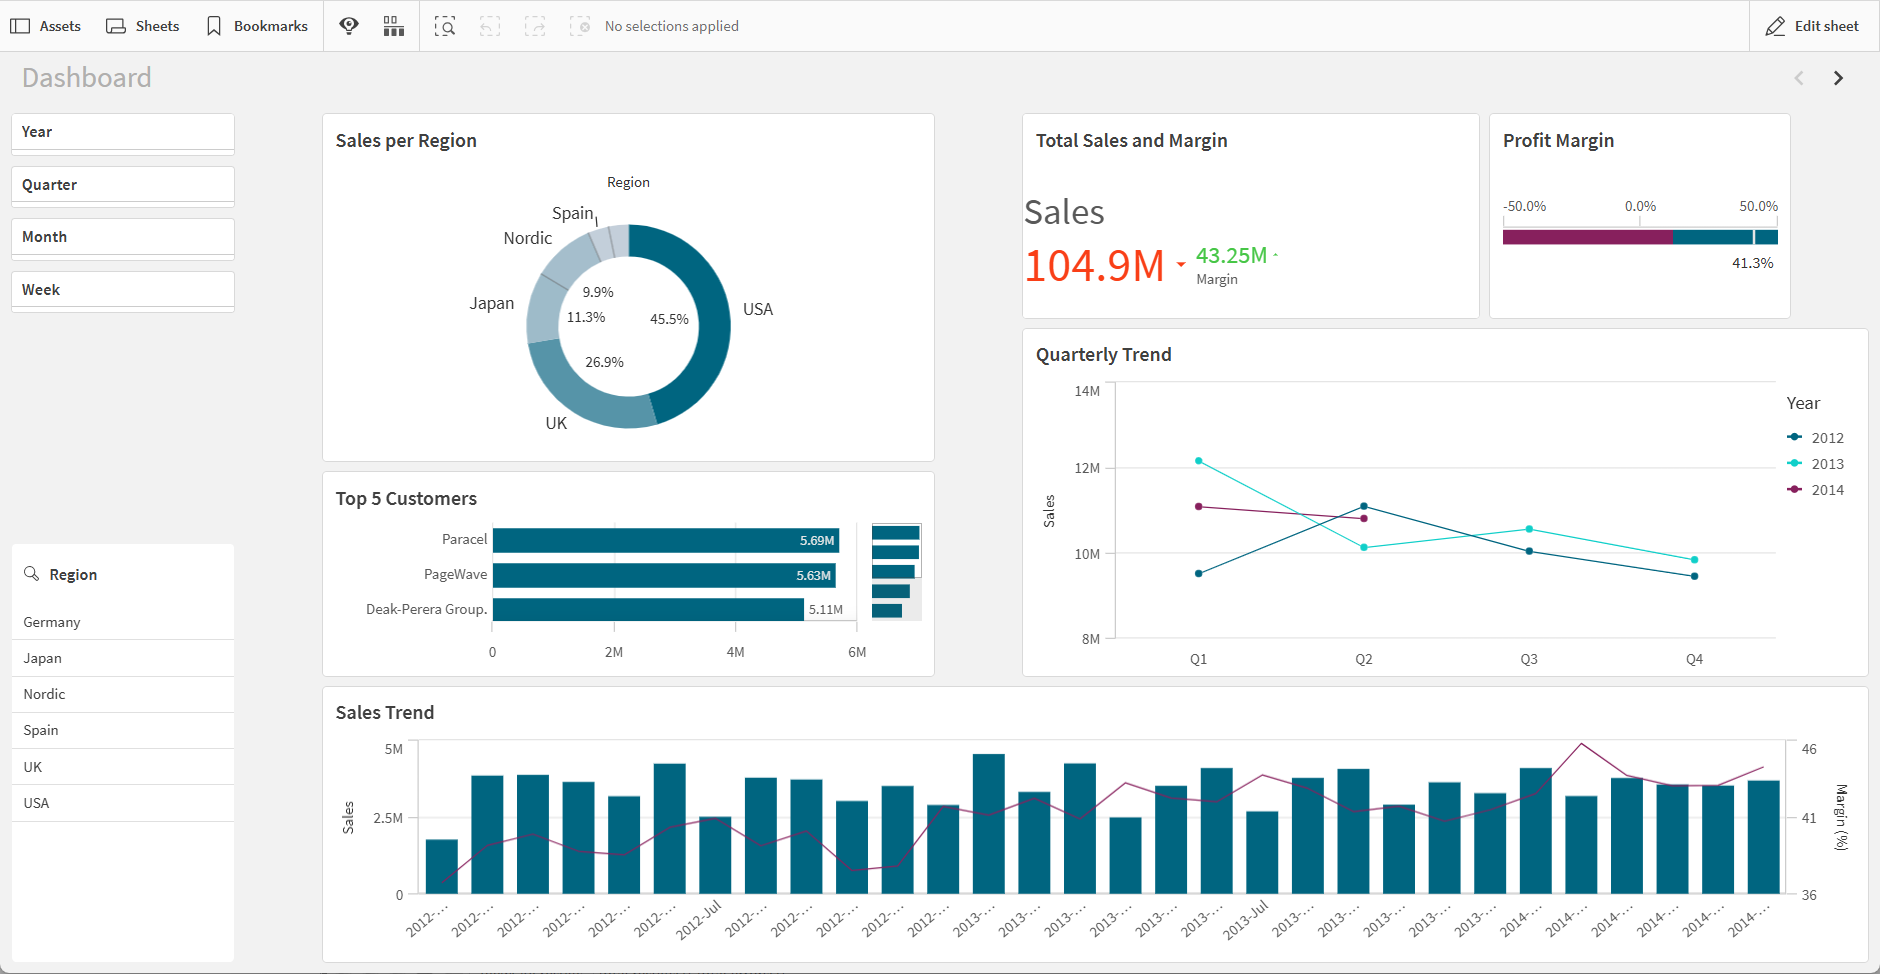
Task: Click the Edit sheet button
Action: [x=1812, y=26]
